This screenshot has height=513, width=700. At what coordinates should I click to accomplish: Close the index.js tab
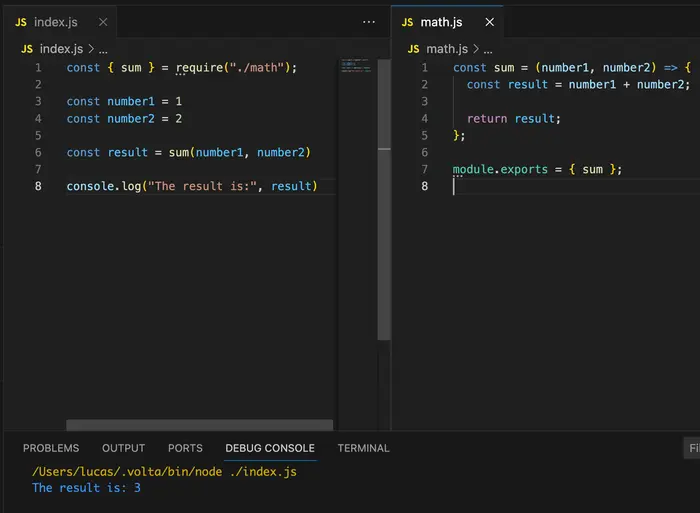pos(103,22)
